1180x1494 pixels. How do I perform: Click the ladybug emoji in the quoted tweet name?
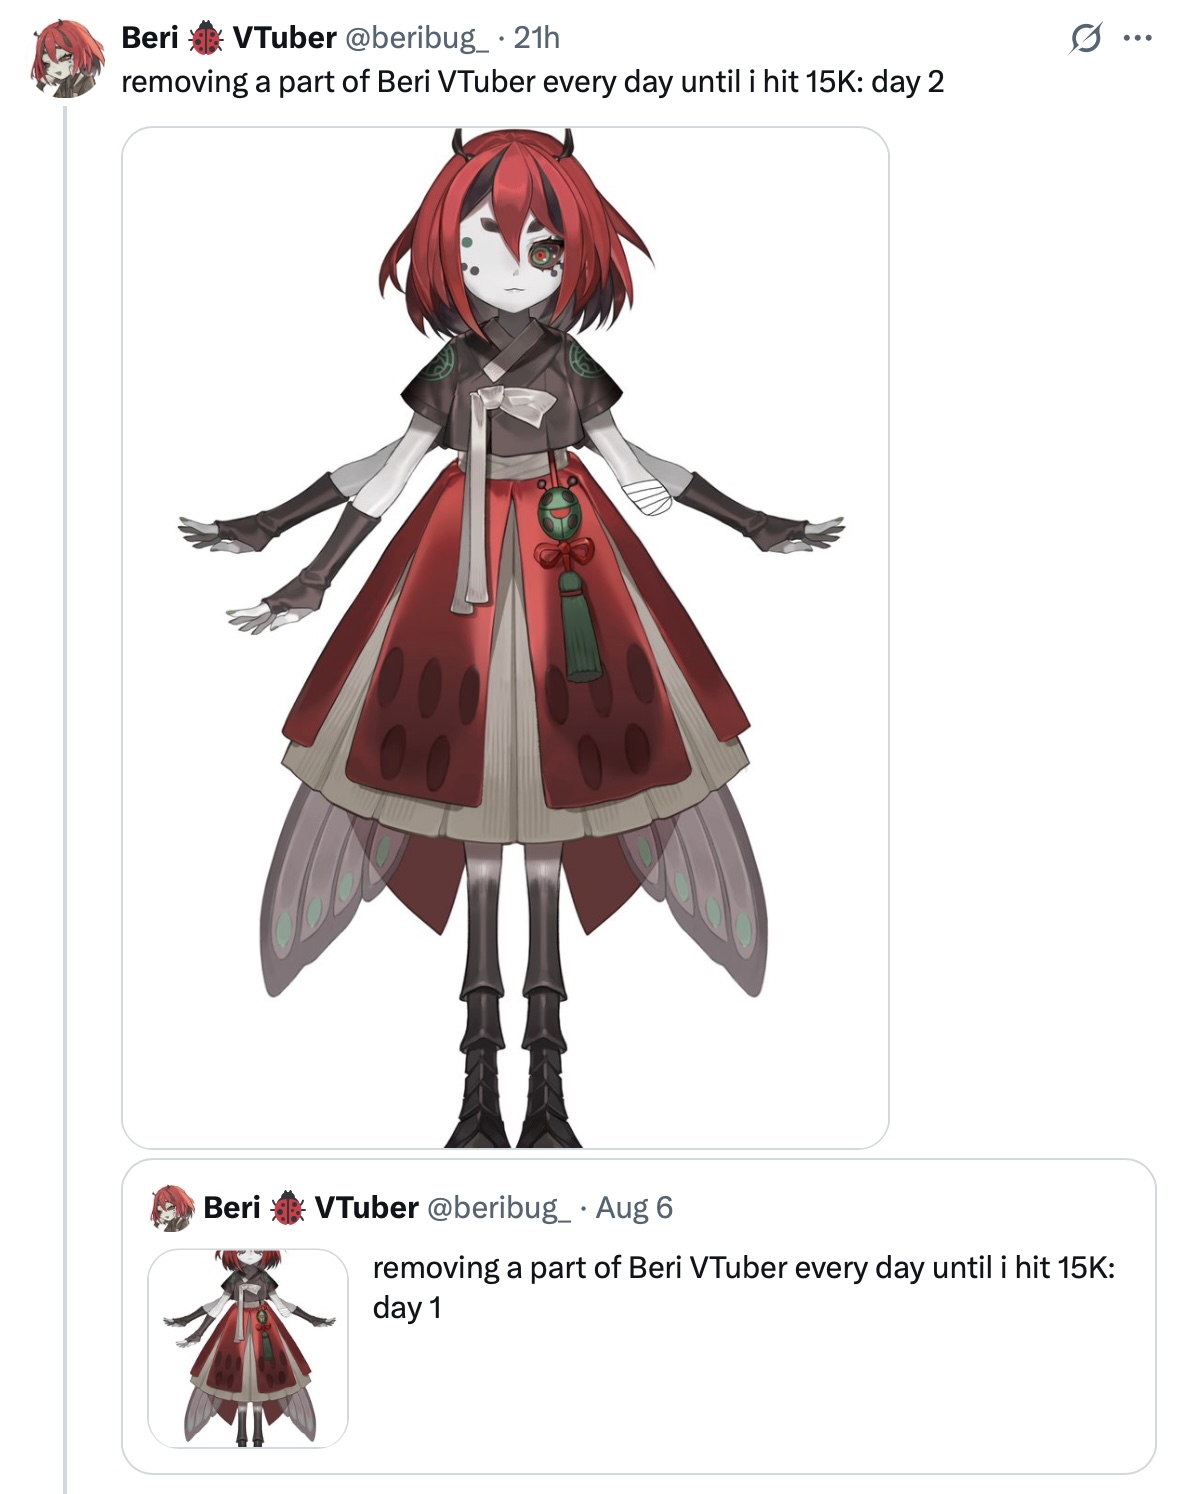289,1208
